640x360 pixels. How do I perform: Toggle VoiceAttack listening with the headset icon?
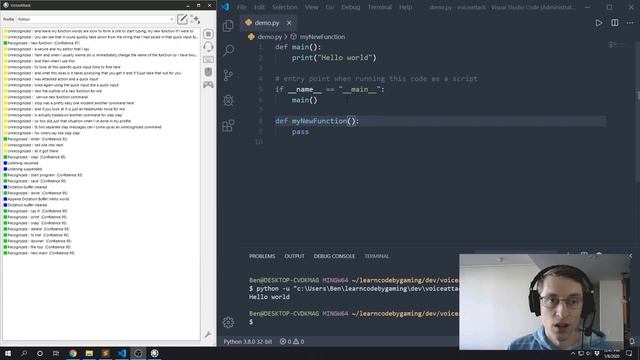(x=208, y=47)
